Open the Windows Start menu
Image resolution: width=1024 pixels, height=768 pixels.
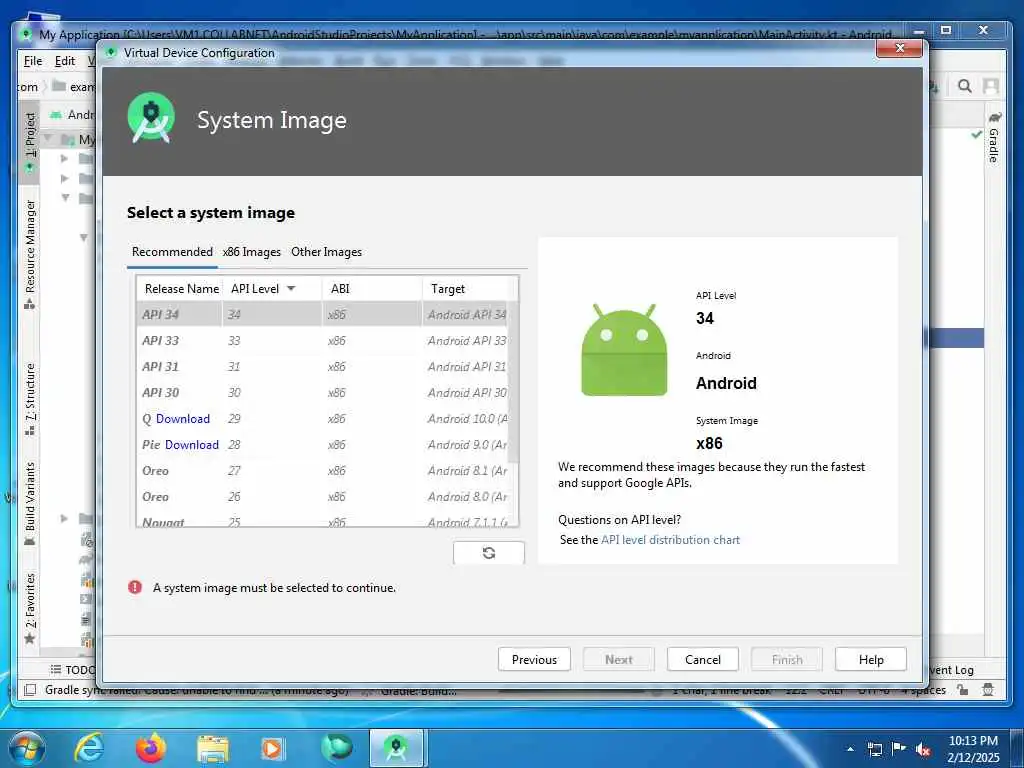tap(27, 748)
